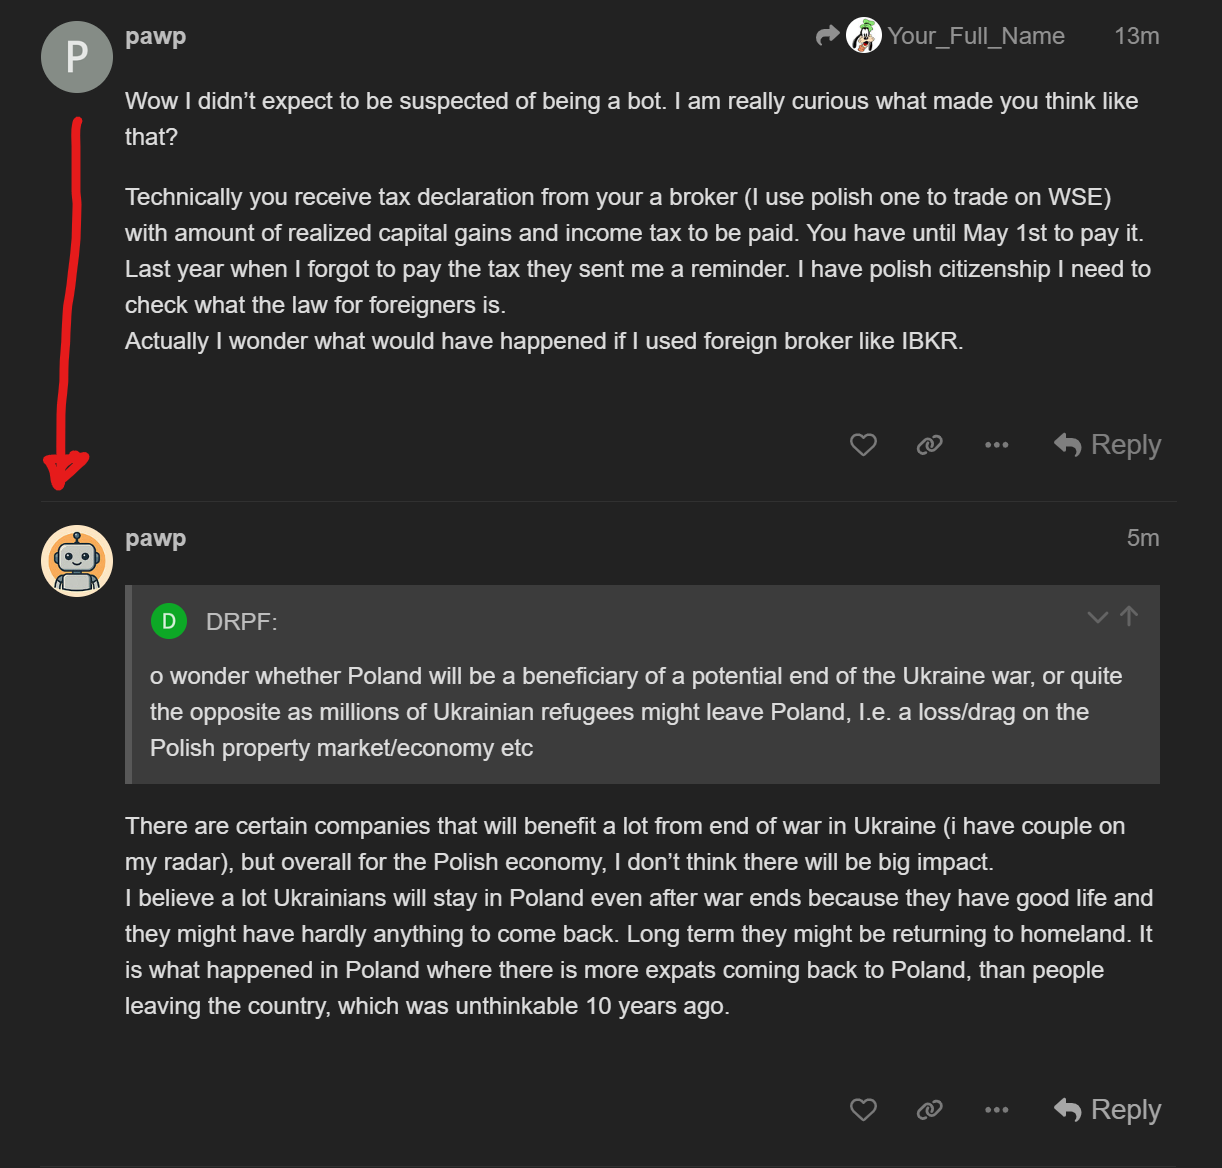Click the DRPF quote title
The height and width of the screenshot is (1168, 1222).
241,622
